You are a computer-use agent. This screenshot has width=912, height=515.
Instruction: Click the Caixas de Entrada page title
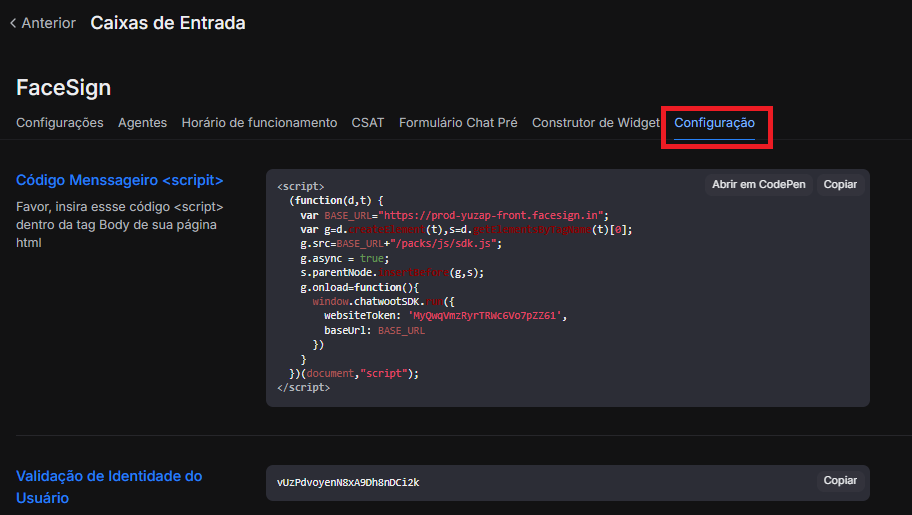coord(167,23)
